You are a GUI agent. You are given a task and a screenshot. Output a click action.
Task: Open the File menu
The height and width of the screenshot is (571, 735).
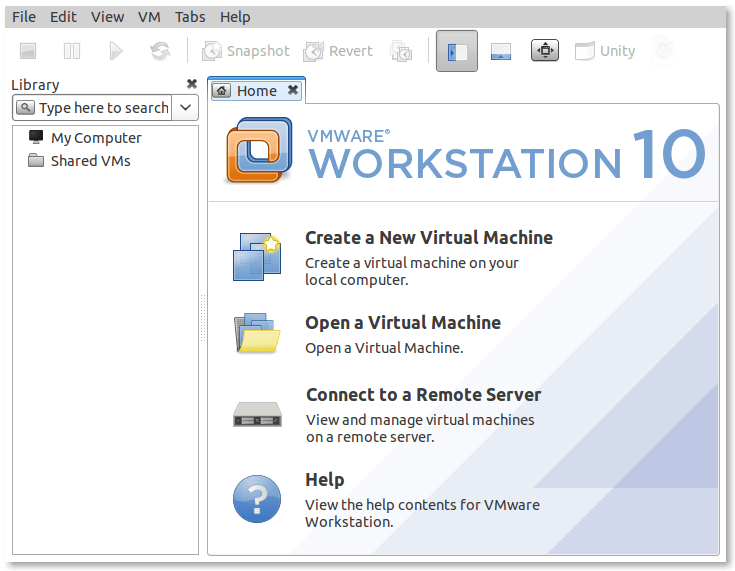tap(23, 17)
